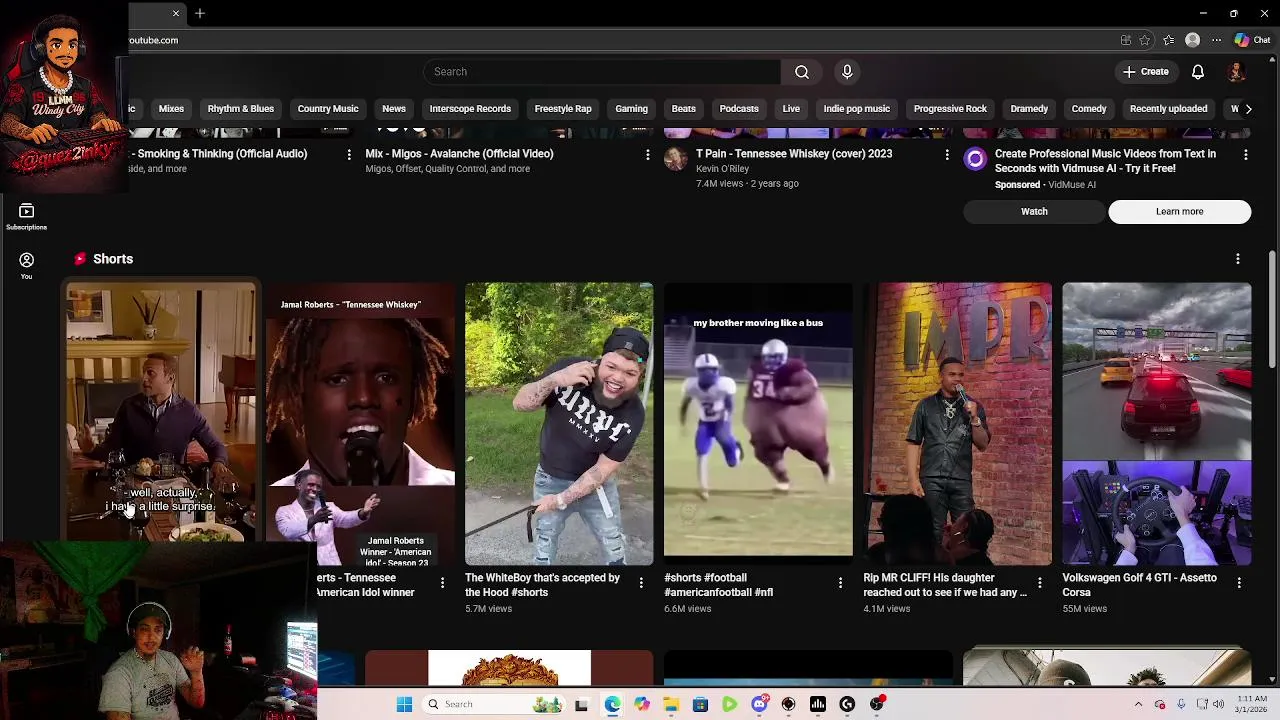
Task: Open the You page in the sidebar
Action: [x=27, y=265]
